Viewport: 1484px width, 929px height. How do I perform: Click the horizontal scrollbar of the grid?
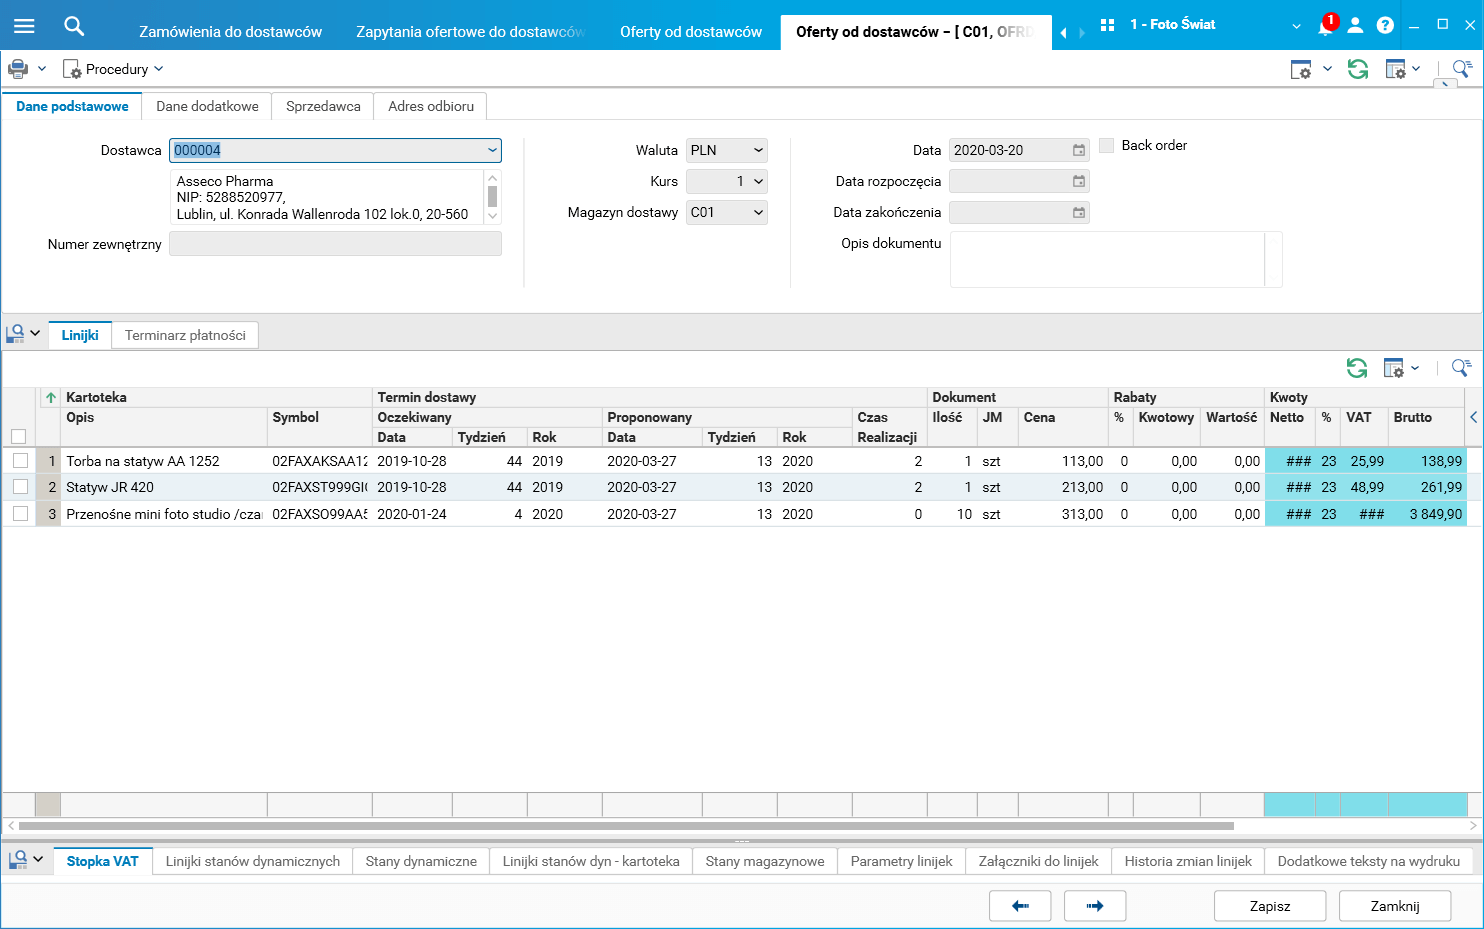point(626,826)
